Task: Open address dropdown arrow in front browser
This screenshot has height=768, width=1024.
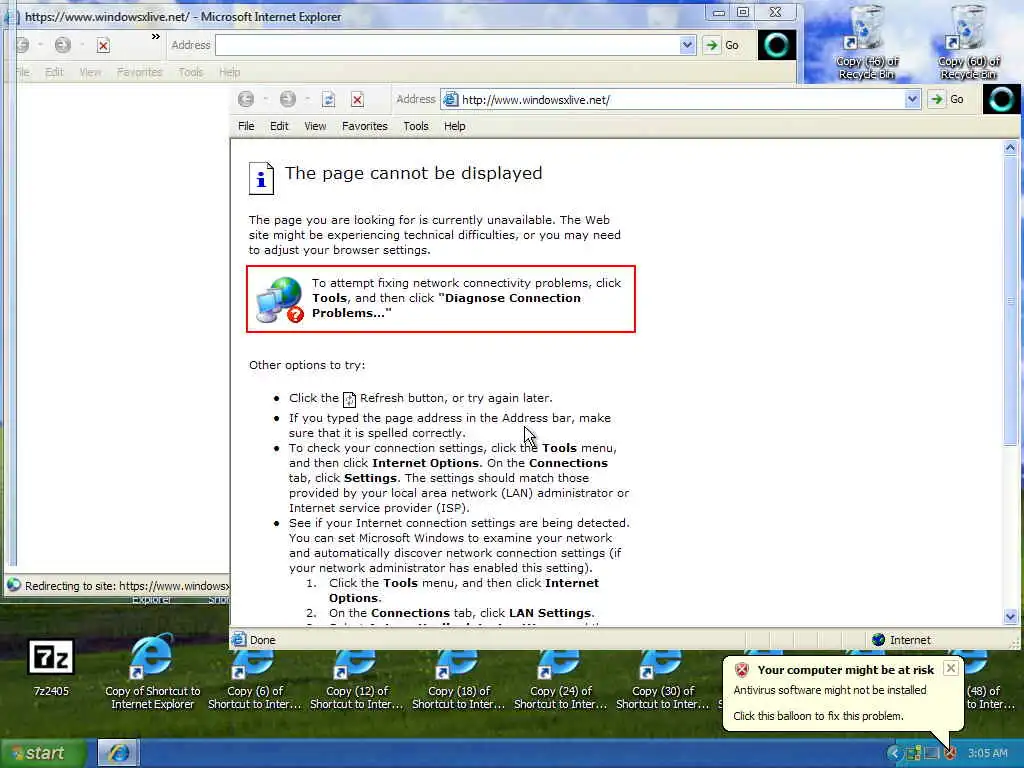Action: point(912,99)
